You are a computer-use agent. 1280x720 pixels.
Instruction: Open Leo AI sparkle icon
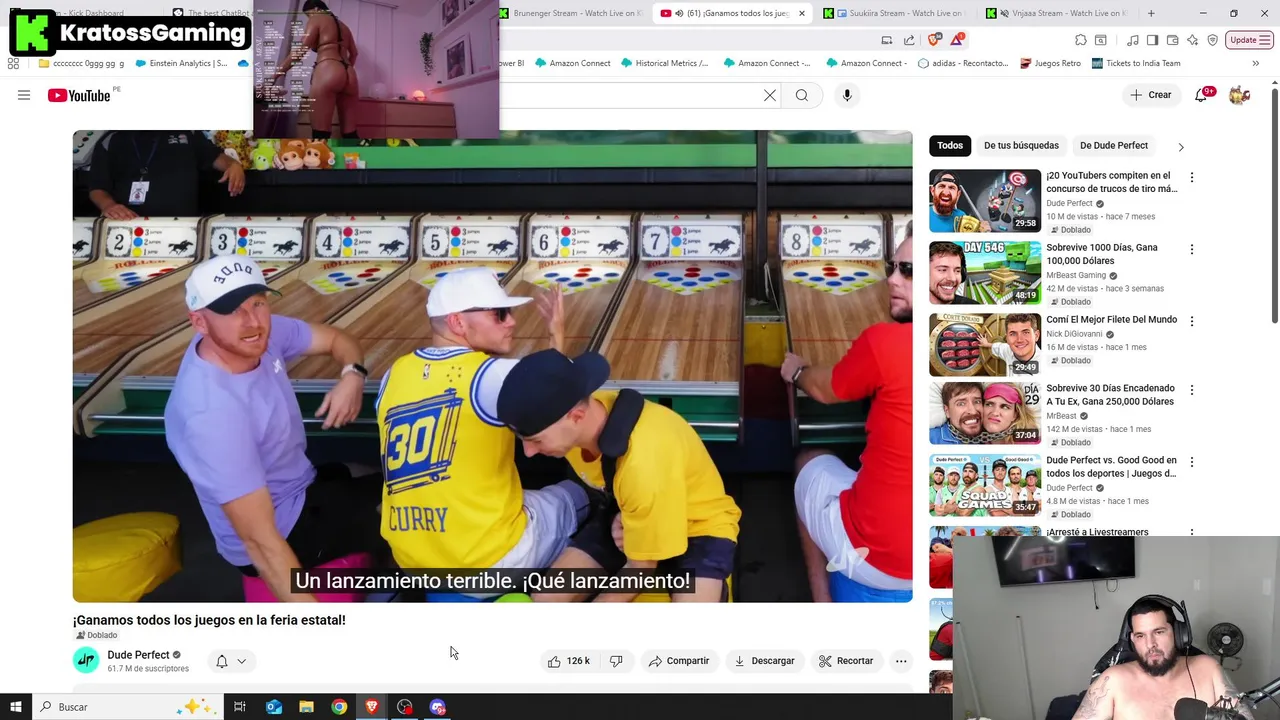click(x=1192, y=40)
